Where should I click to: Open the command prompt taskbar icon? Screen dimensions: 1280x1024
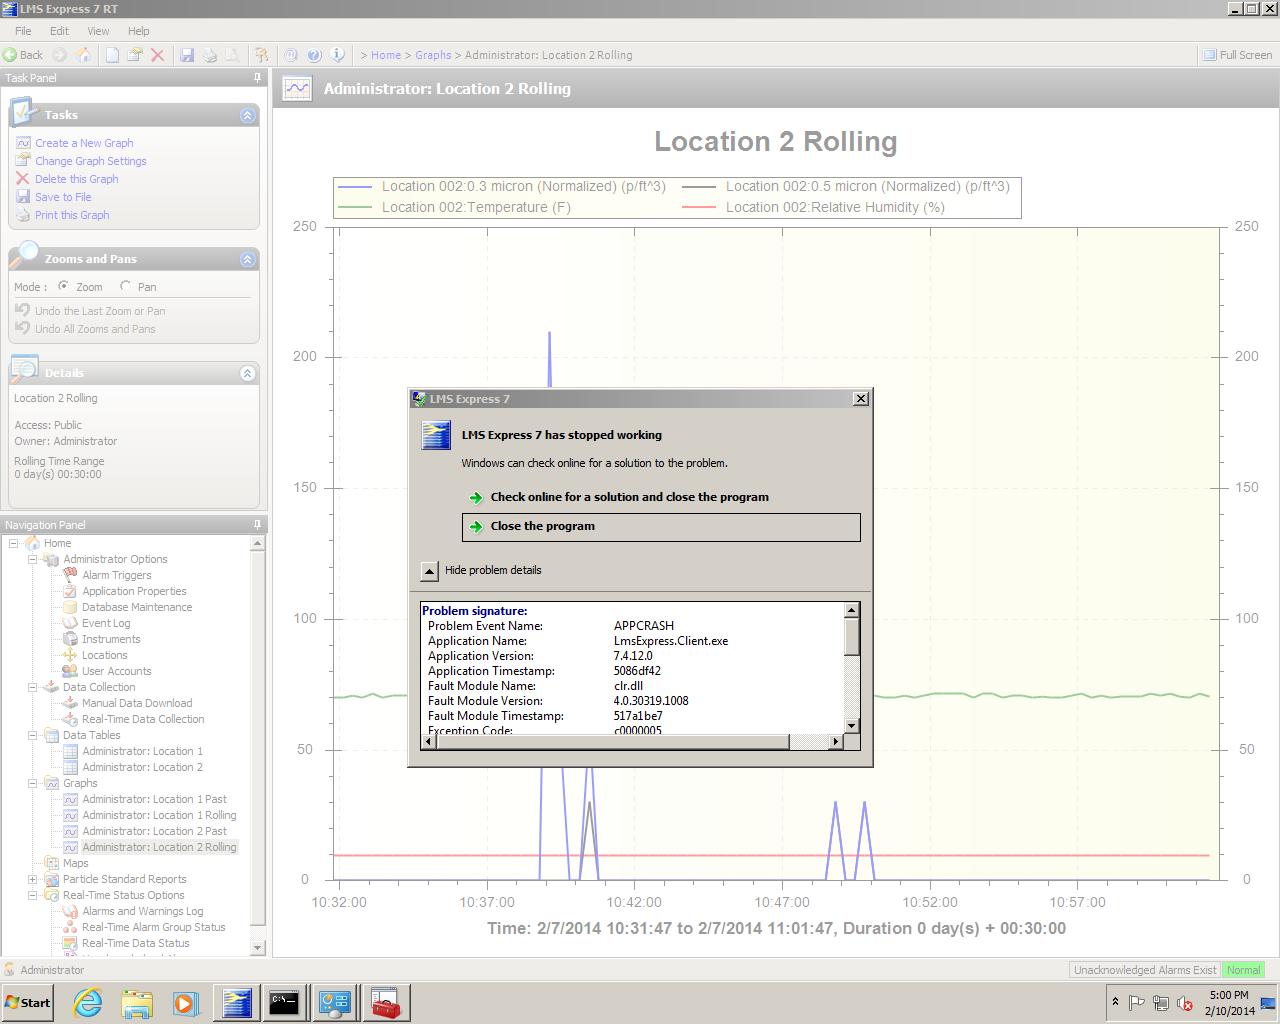point(284,1002)
